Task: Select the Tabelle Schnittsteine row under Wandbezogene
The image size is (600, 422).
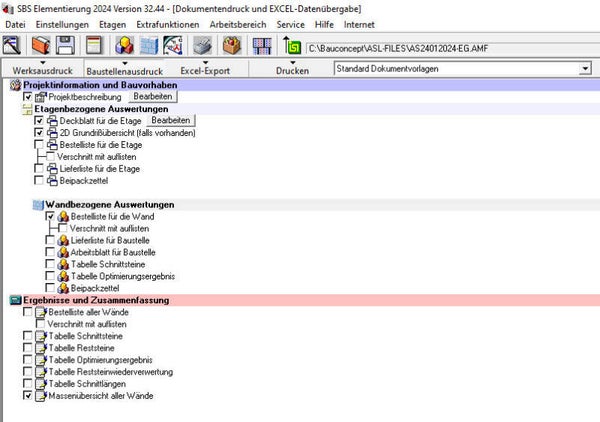Action: 108,264
